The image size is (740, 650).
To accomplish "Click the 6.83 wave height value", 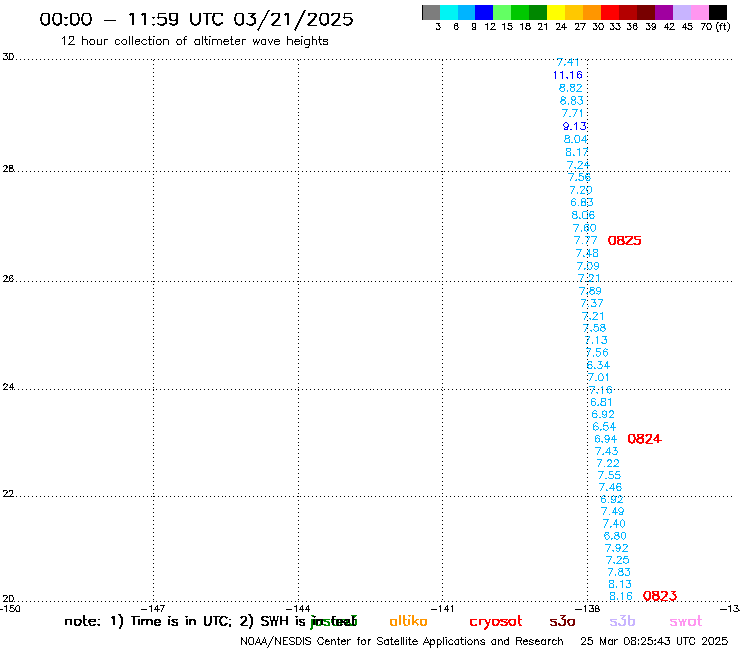I will click(x=582, y=203).
